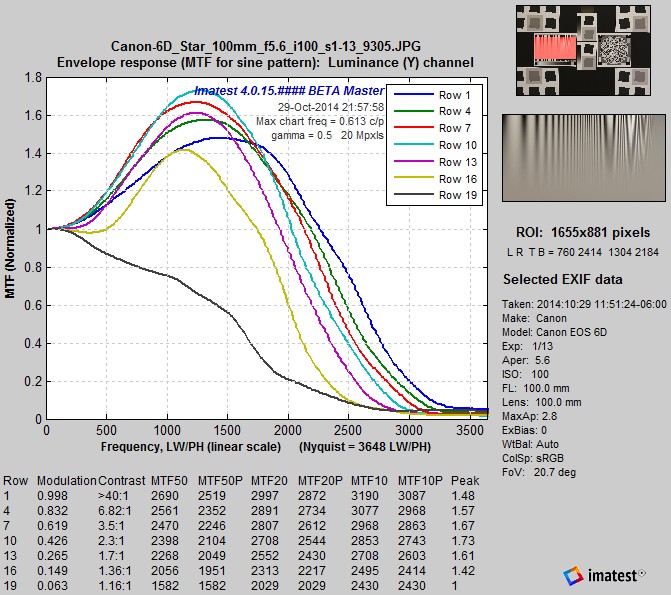Click the ColSp: sRGB line
The height and width of the screenshot is (595, 671).
(x=533, y=458)
